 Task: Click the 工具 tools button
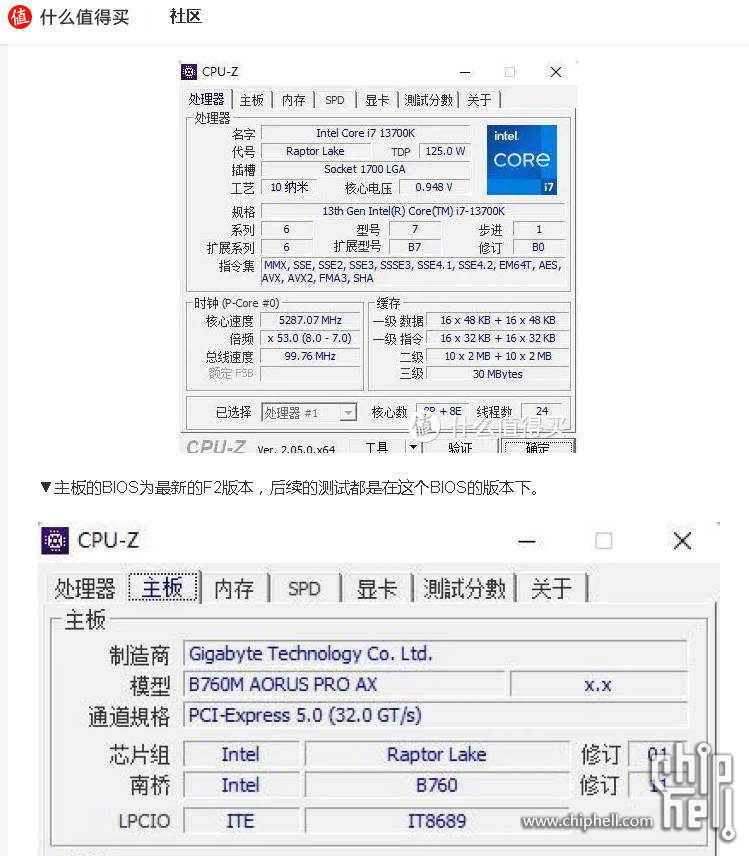coord(377,447)
